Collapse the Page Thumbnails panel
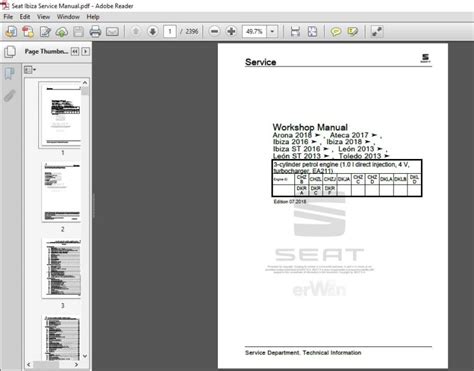This screenshot has height=371, width=474. pyautogui.click(x=75, y=52)
